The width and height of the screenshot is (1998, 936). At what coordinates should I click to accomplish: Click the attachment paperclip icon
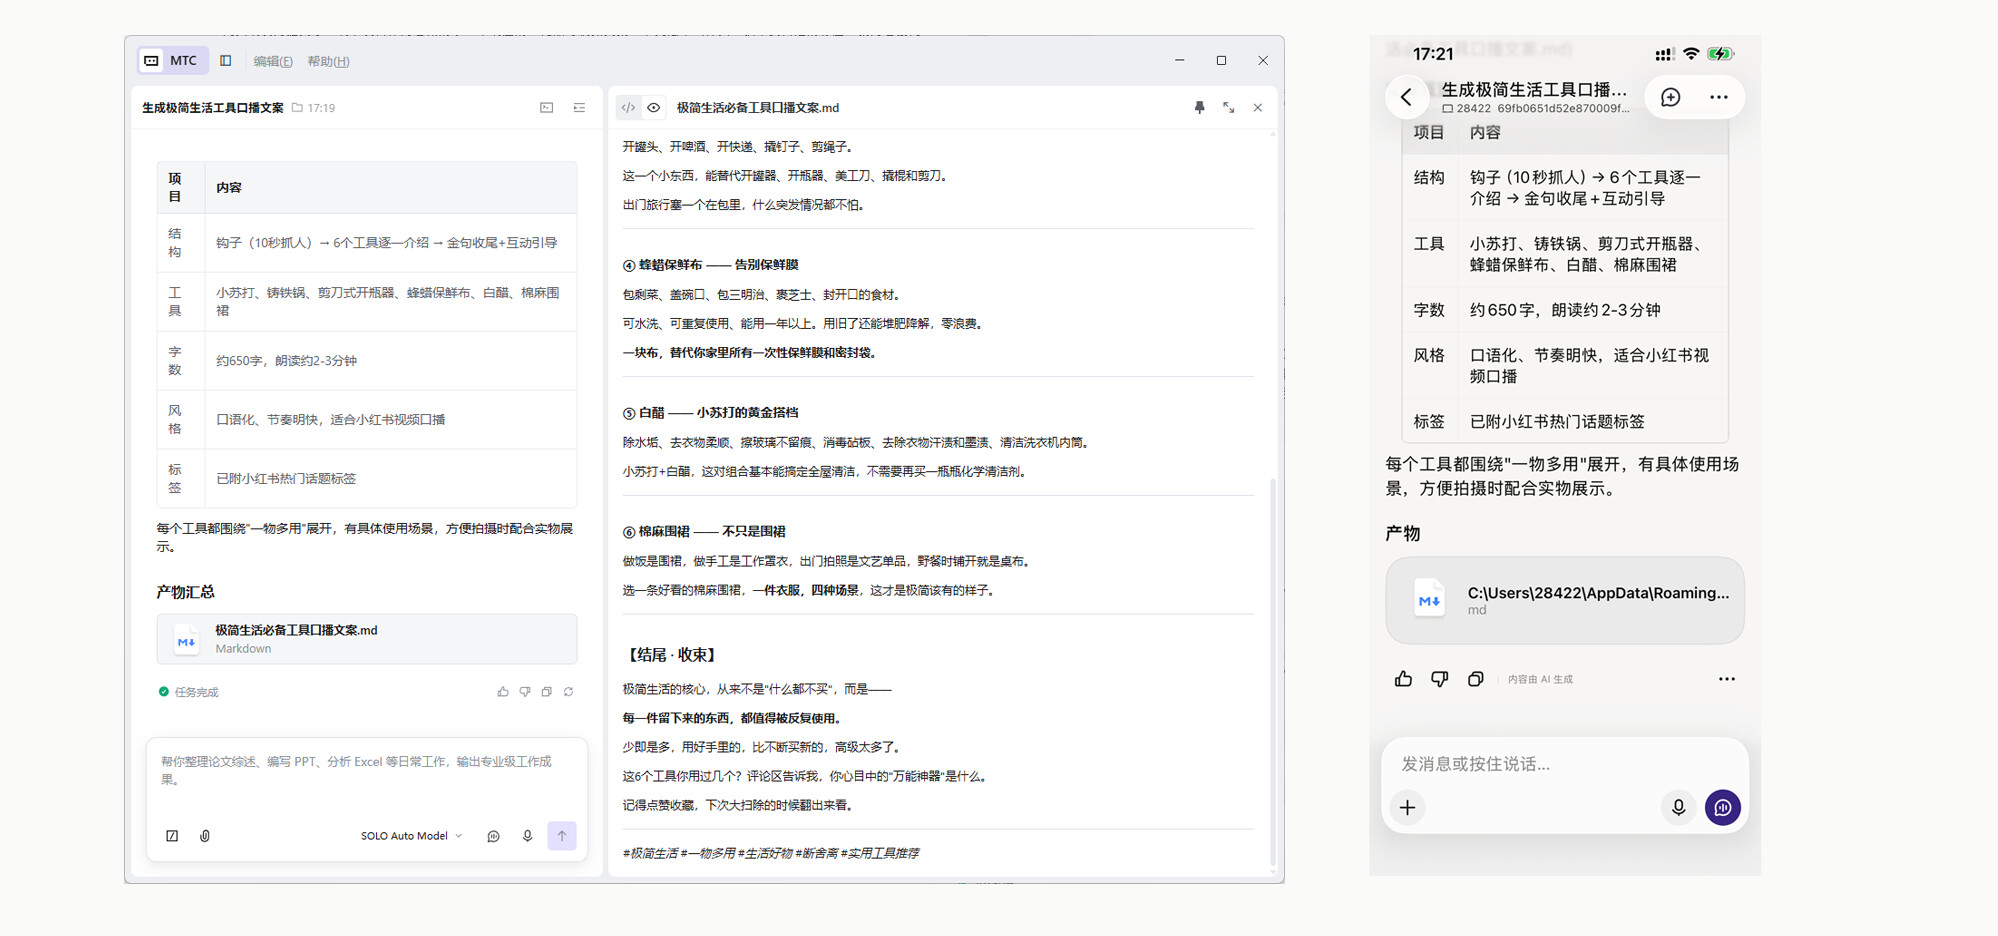pyautogui.click(x=205, y=836)
